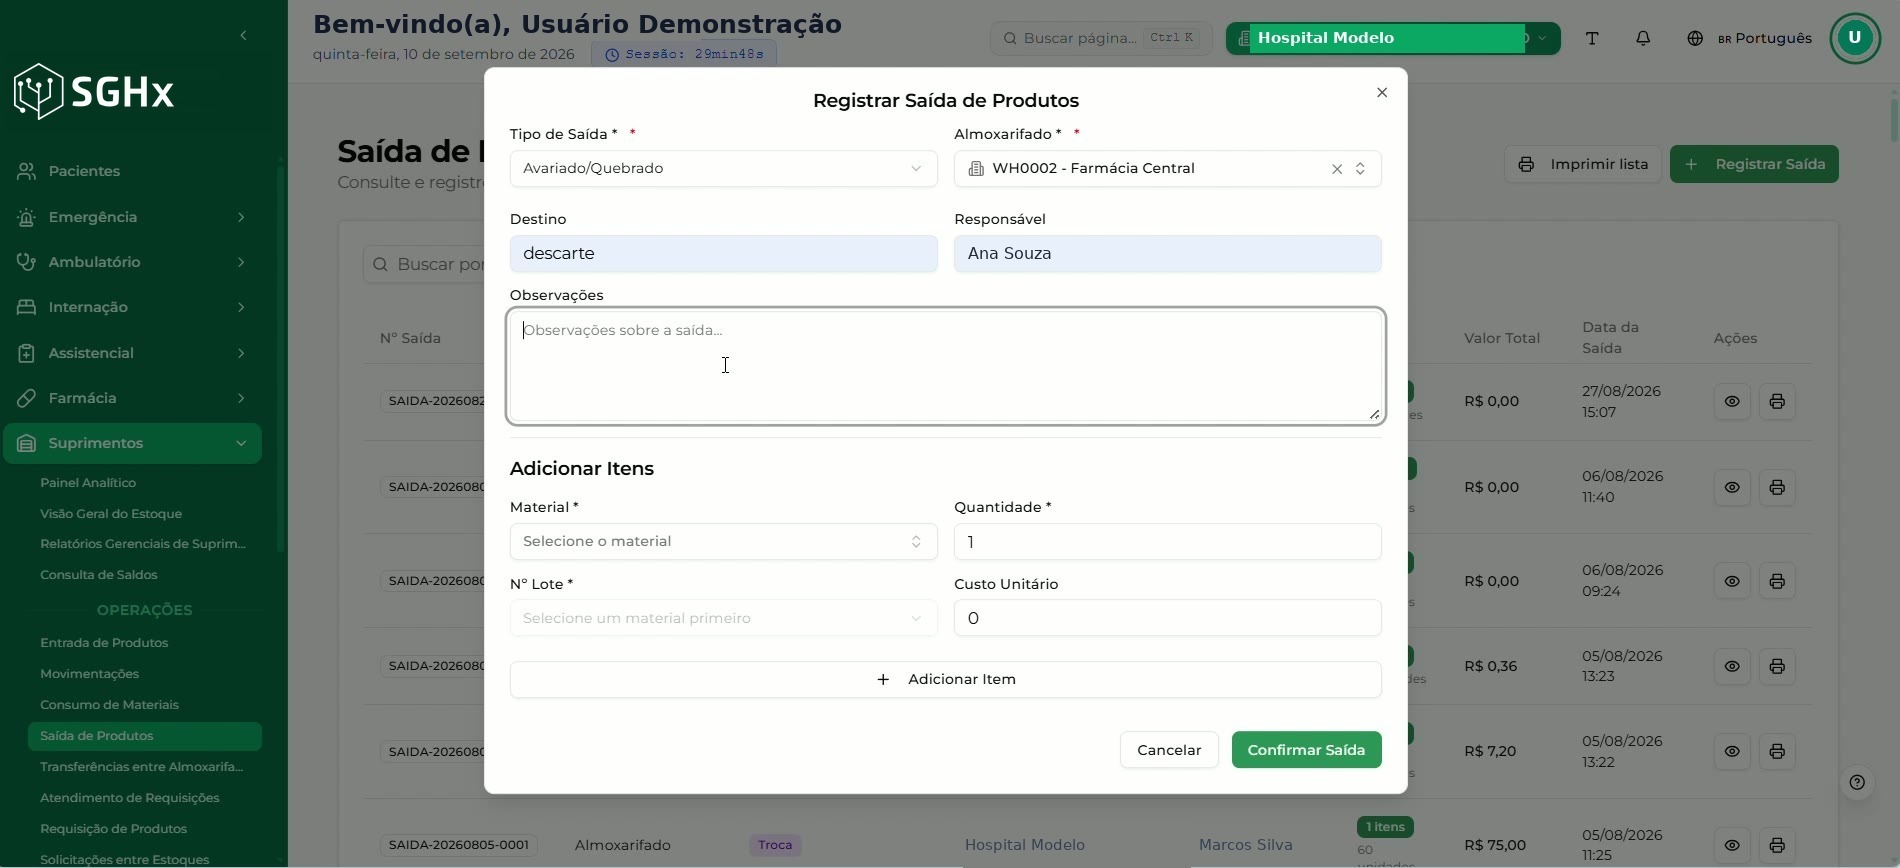Click the Buscar página search box
The image size is (1900, 868).
[1101, 38]
